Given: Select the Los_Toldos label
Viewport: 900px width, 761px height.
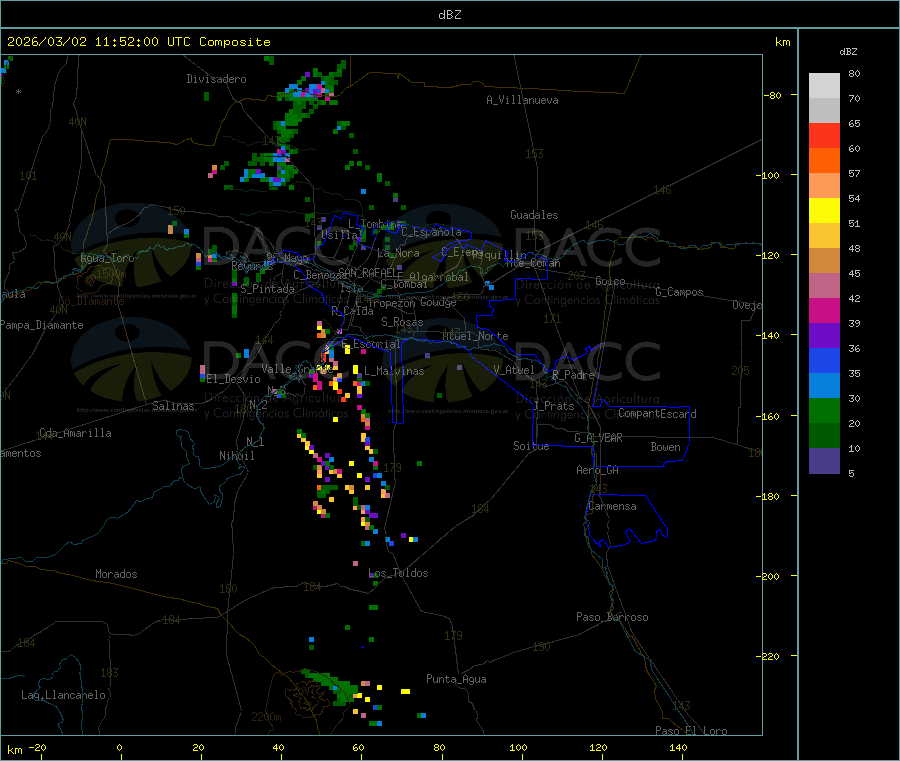Looking at the screenshot, I should tap(398, 573).
